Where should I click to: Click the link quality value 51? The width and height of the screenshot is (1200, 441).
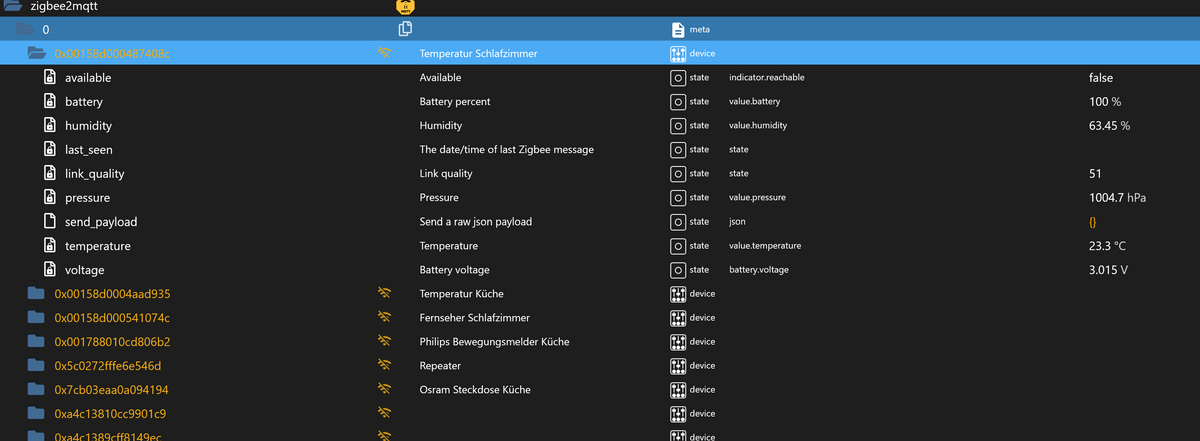1095,173
